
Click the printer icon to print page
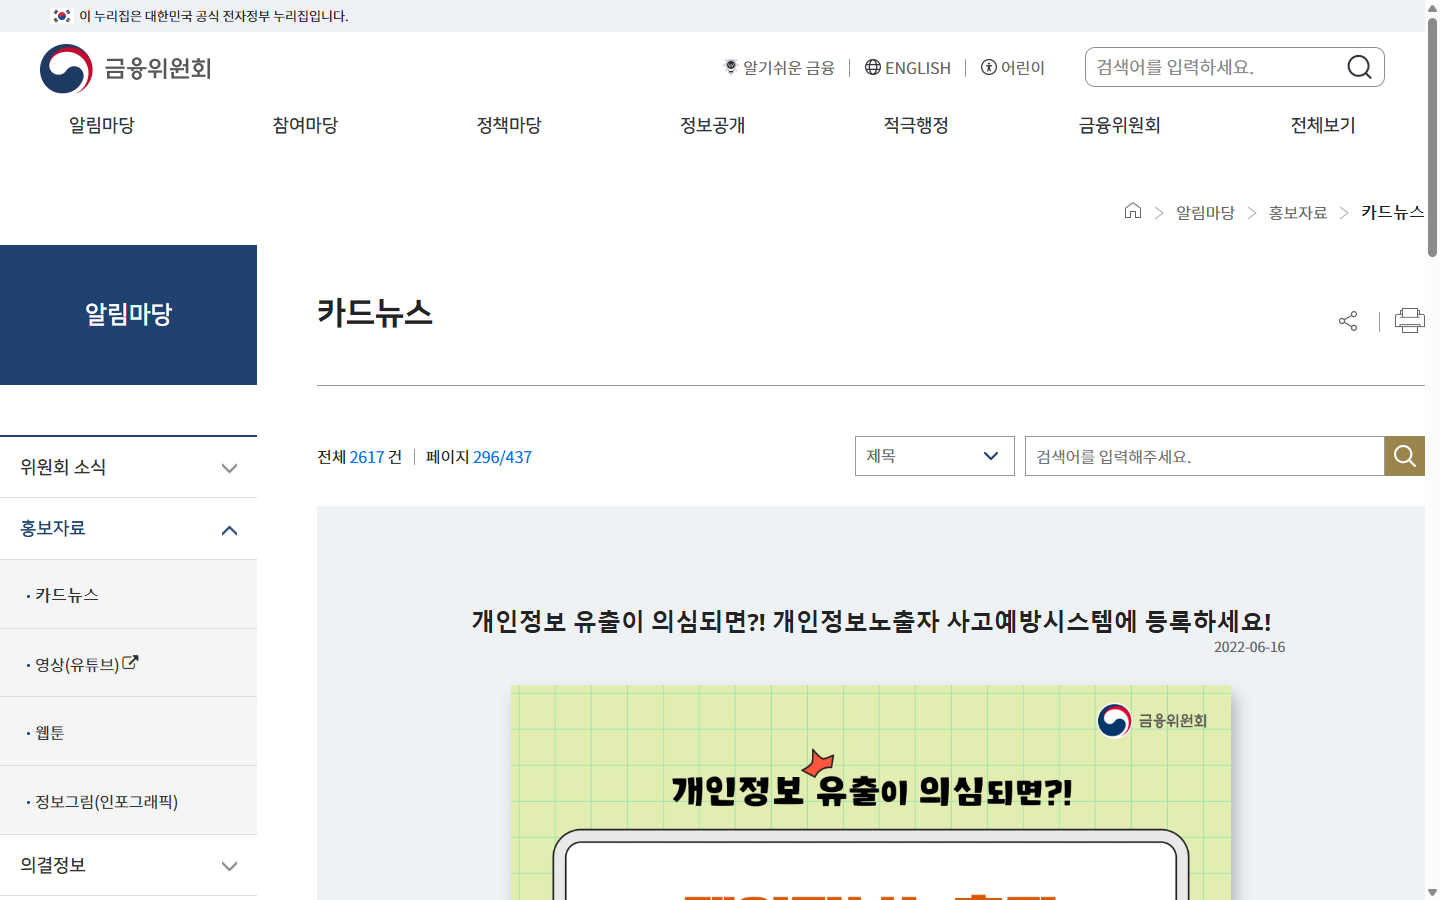1410,320
